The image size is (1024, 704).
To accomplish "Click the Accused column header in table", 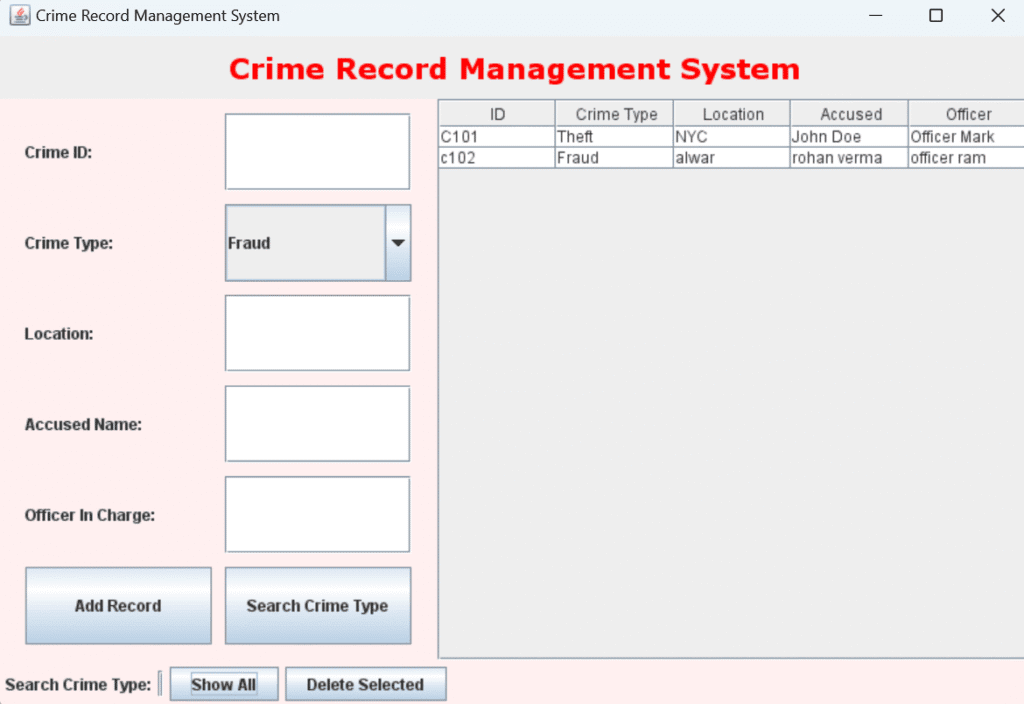I will point(850,114).
